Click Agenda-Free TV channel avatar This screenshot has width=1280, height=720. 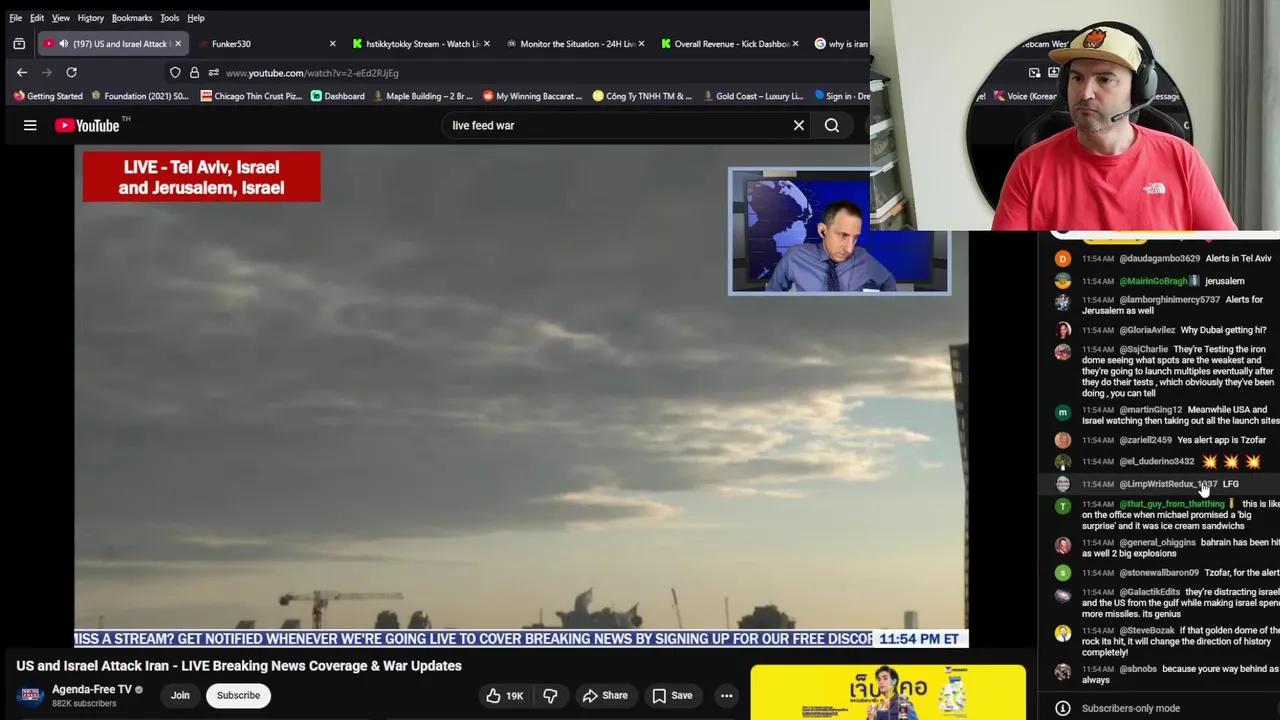(30, 695)
